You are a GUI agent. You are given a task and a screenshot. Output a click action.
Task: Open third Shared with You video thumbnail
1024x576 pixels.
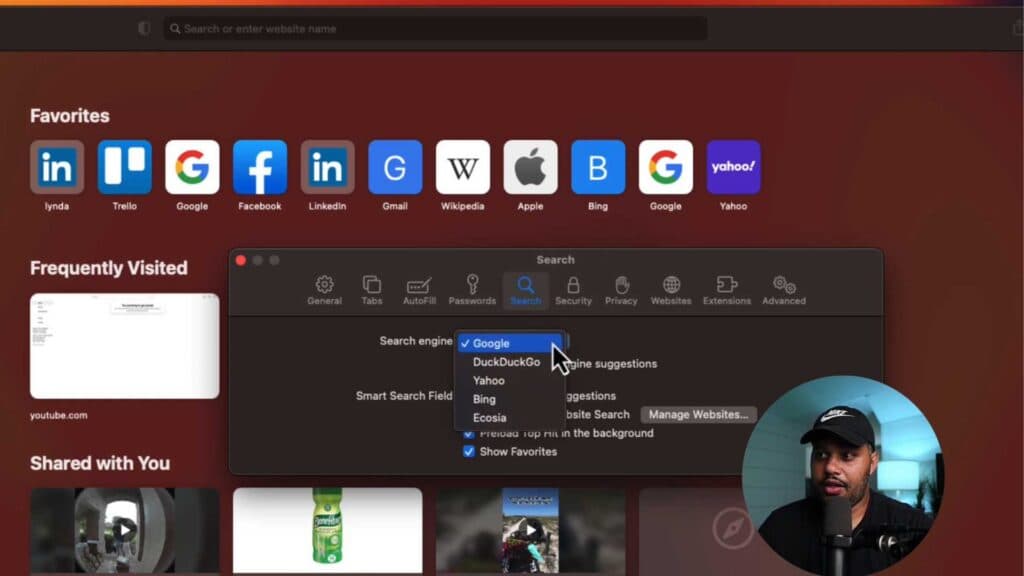point(530,530)
